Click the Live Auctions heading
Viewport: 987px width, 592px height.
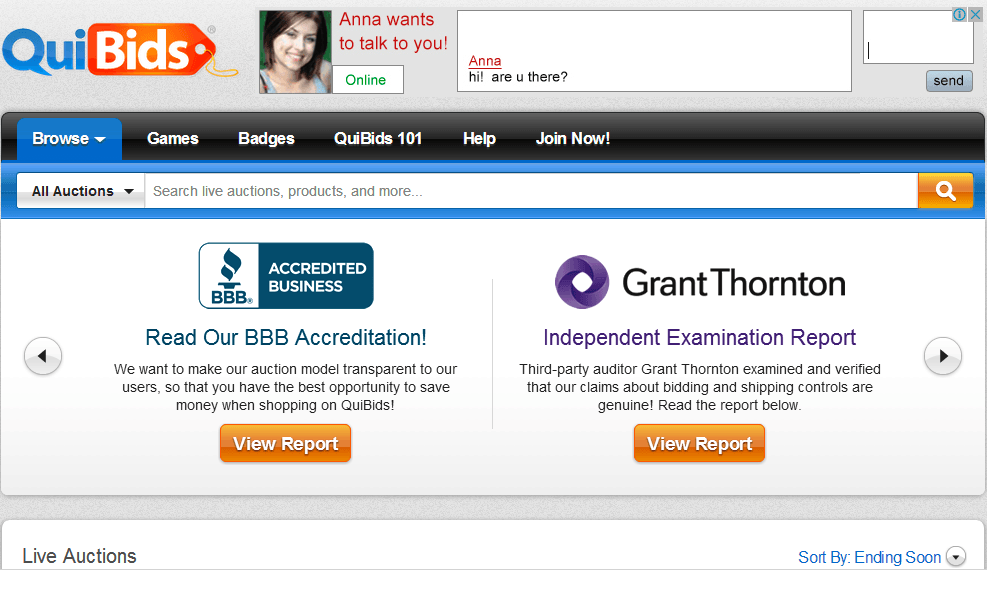click(x=79, y=556)
